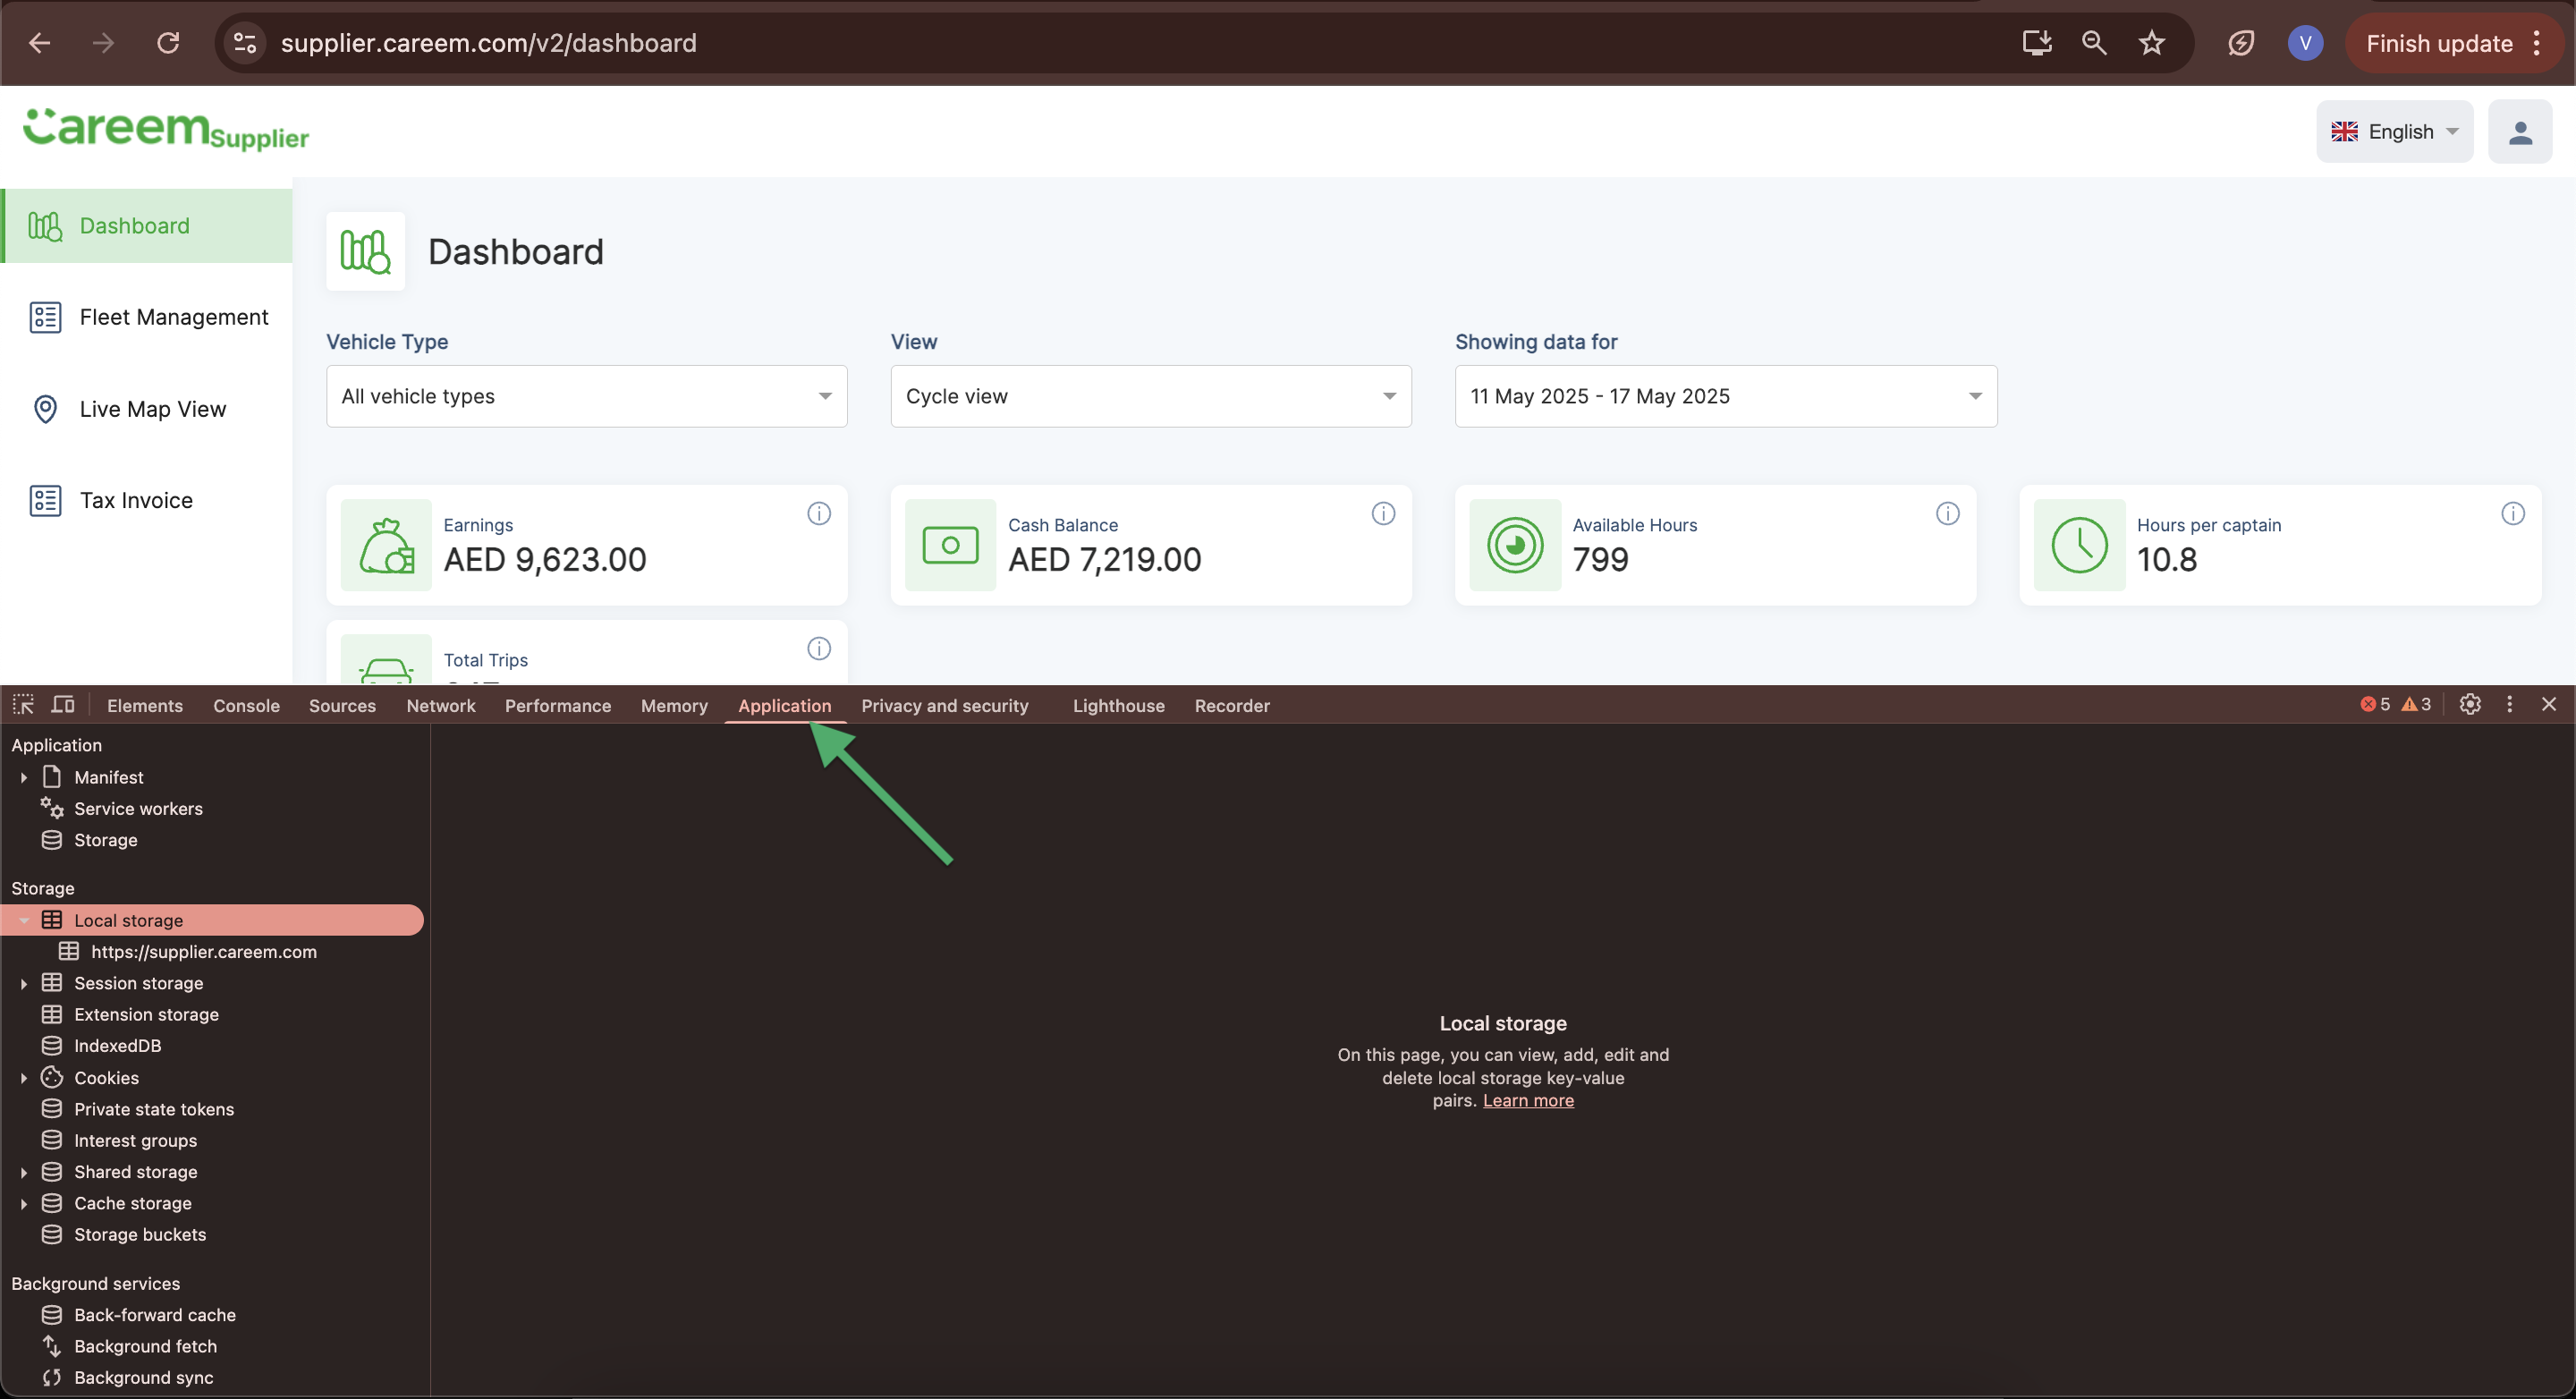2576x1399 pixels.
Task: Select Extension storage item
Action: click(146, 1015)
